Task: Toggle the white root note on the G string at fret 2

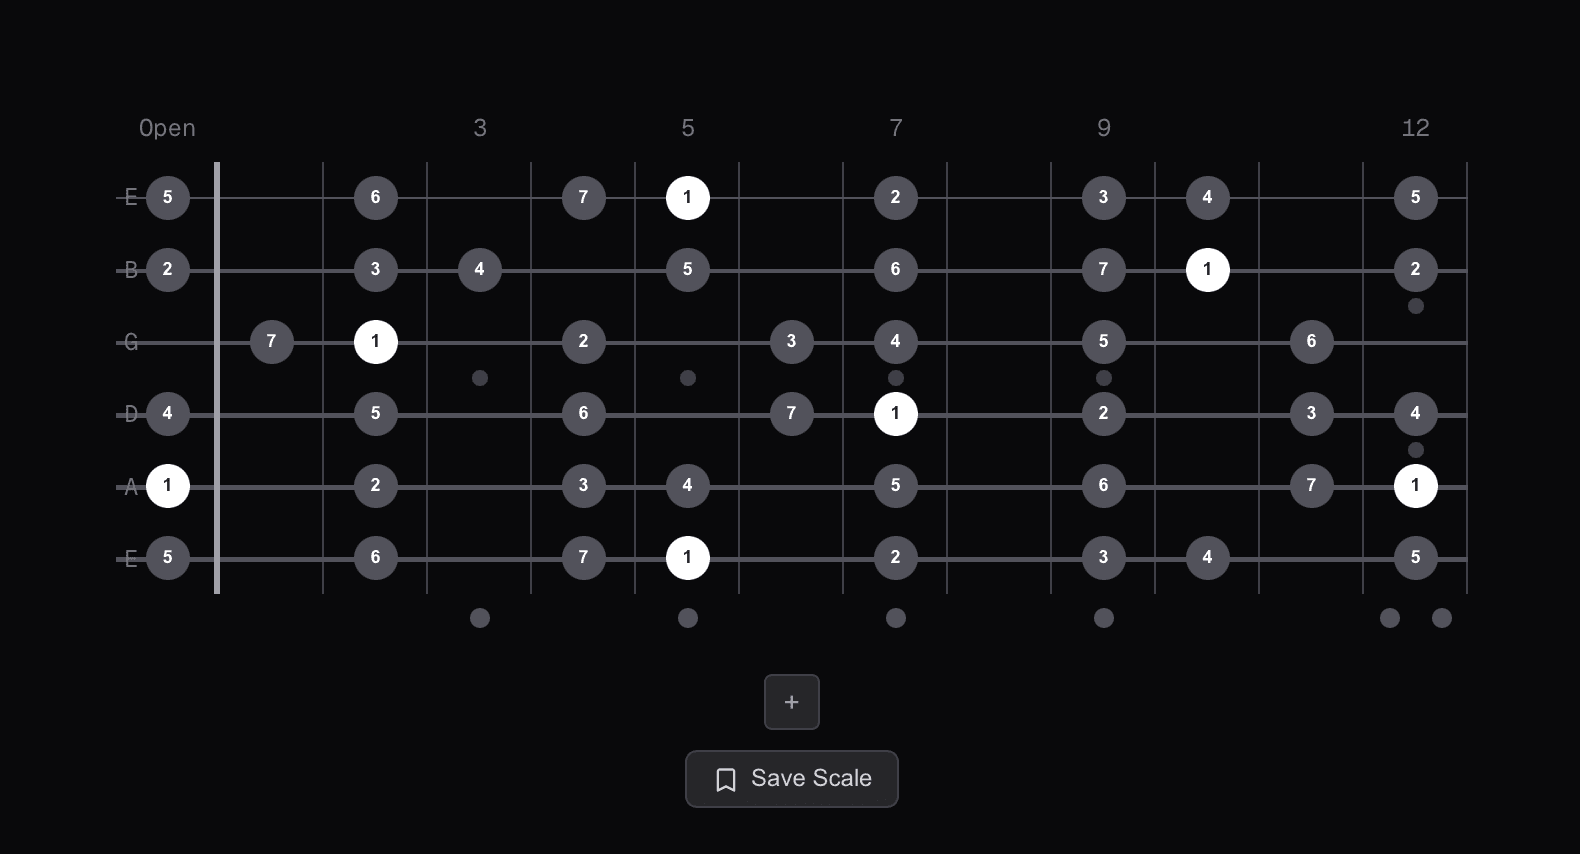Action: tap(375, 341)
